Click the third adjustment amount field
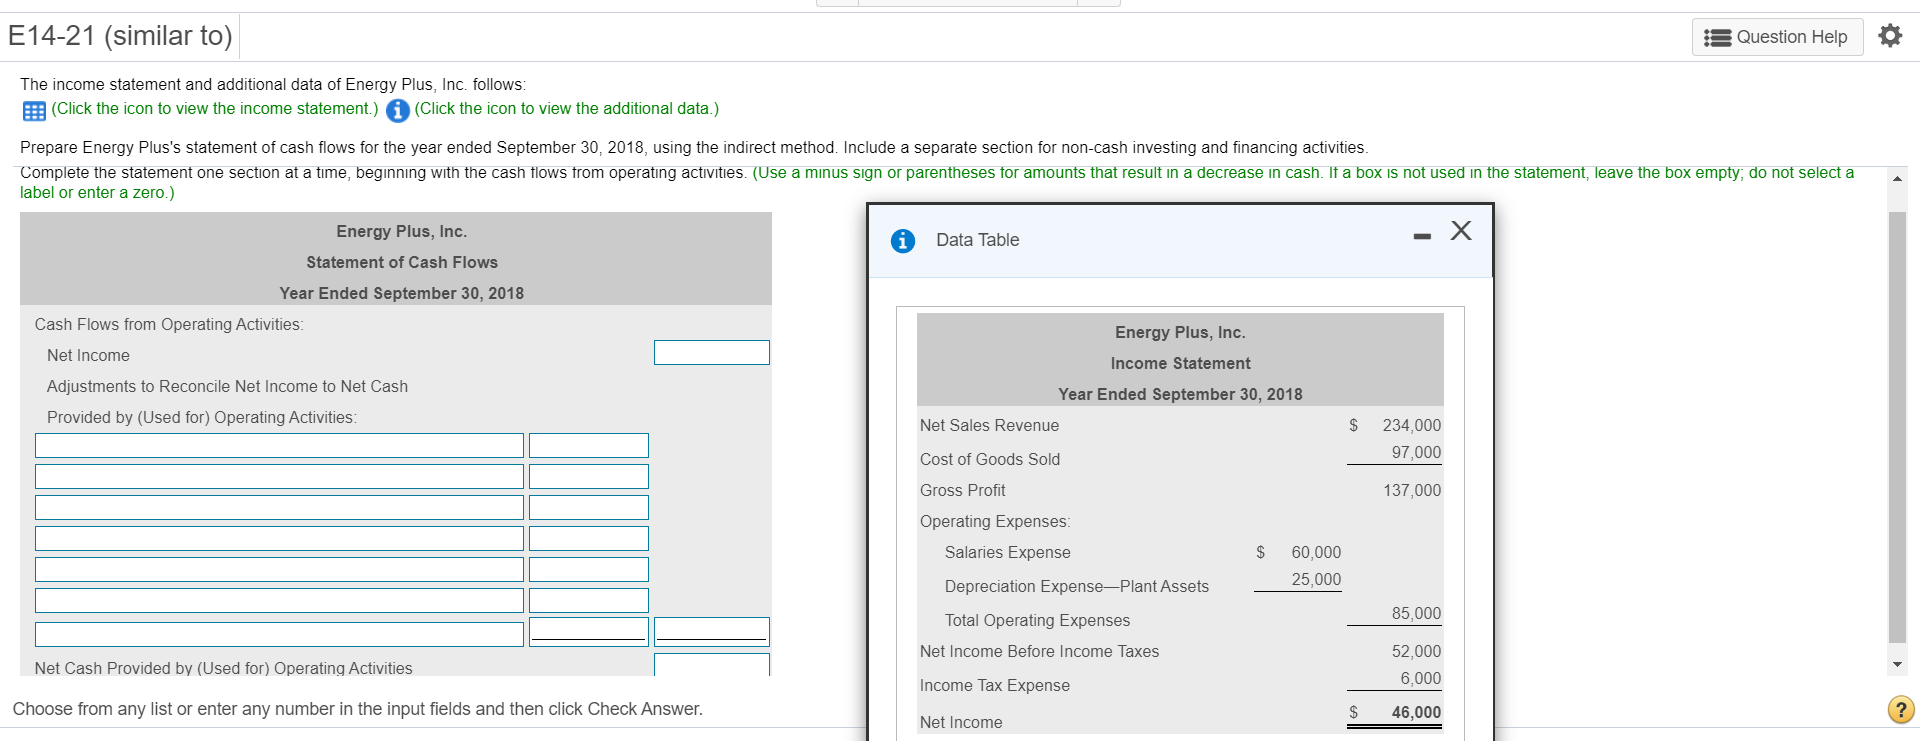The width and height of the screenshot is (1920, 741). 589,508
